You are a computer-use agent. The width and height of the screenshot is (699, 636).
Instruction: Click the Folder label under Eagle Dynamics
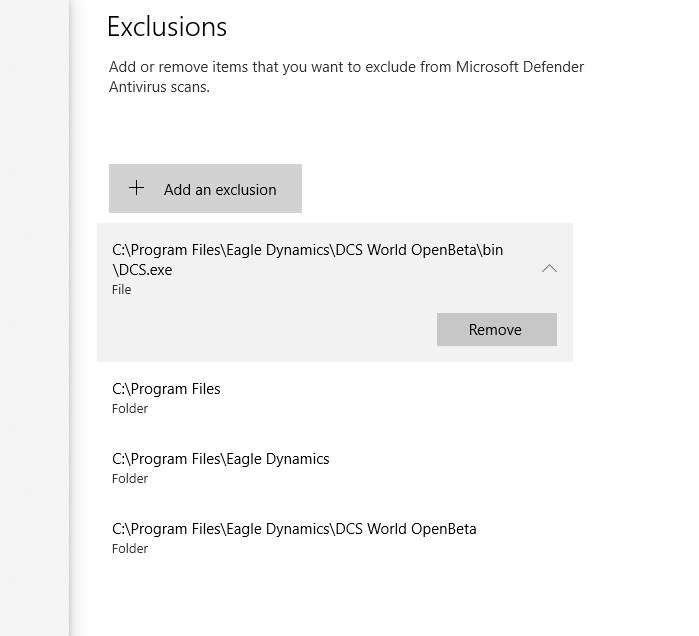point(130,479)
